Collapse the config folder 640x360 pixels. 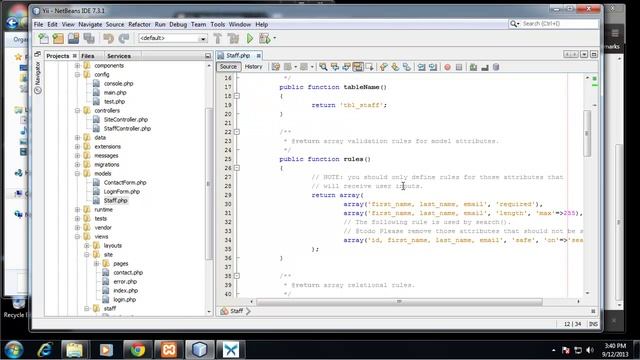77,75
